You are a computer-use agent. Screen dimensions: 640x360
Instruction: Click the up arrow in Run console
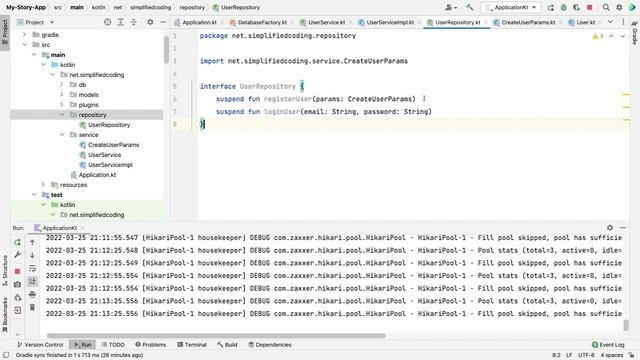(x=32, y=242)
